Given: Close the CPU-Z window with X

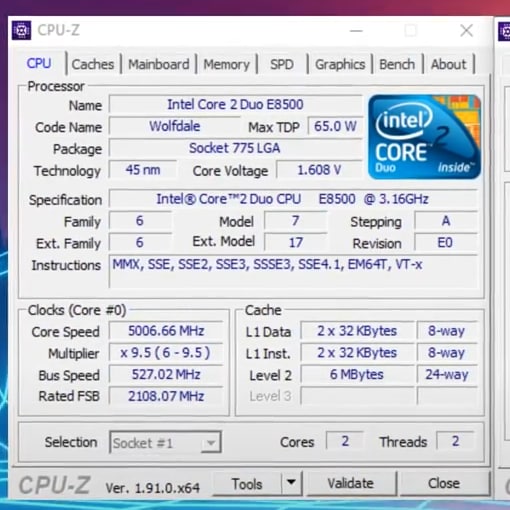Looking at the screenshot, I should tap(466, 31).
